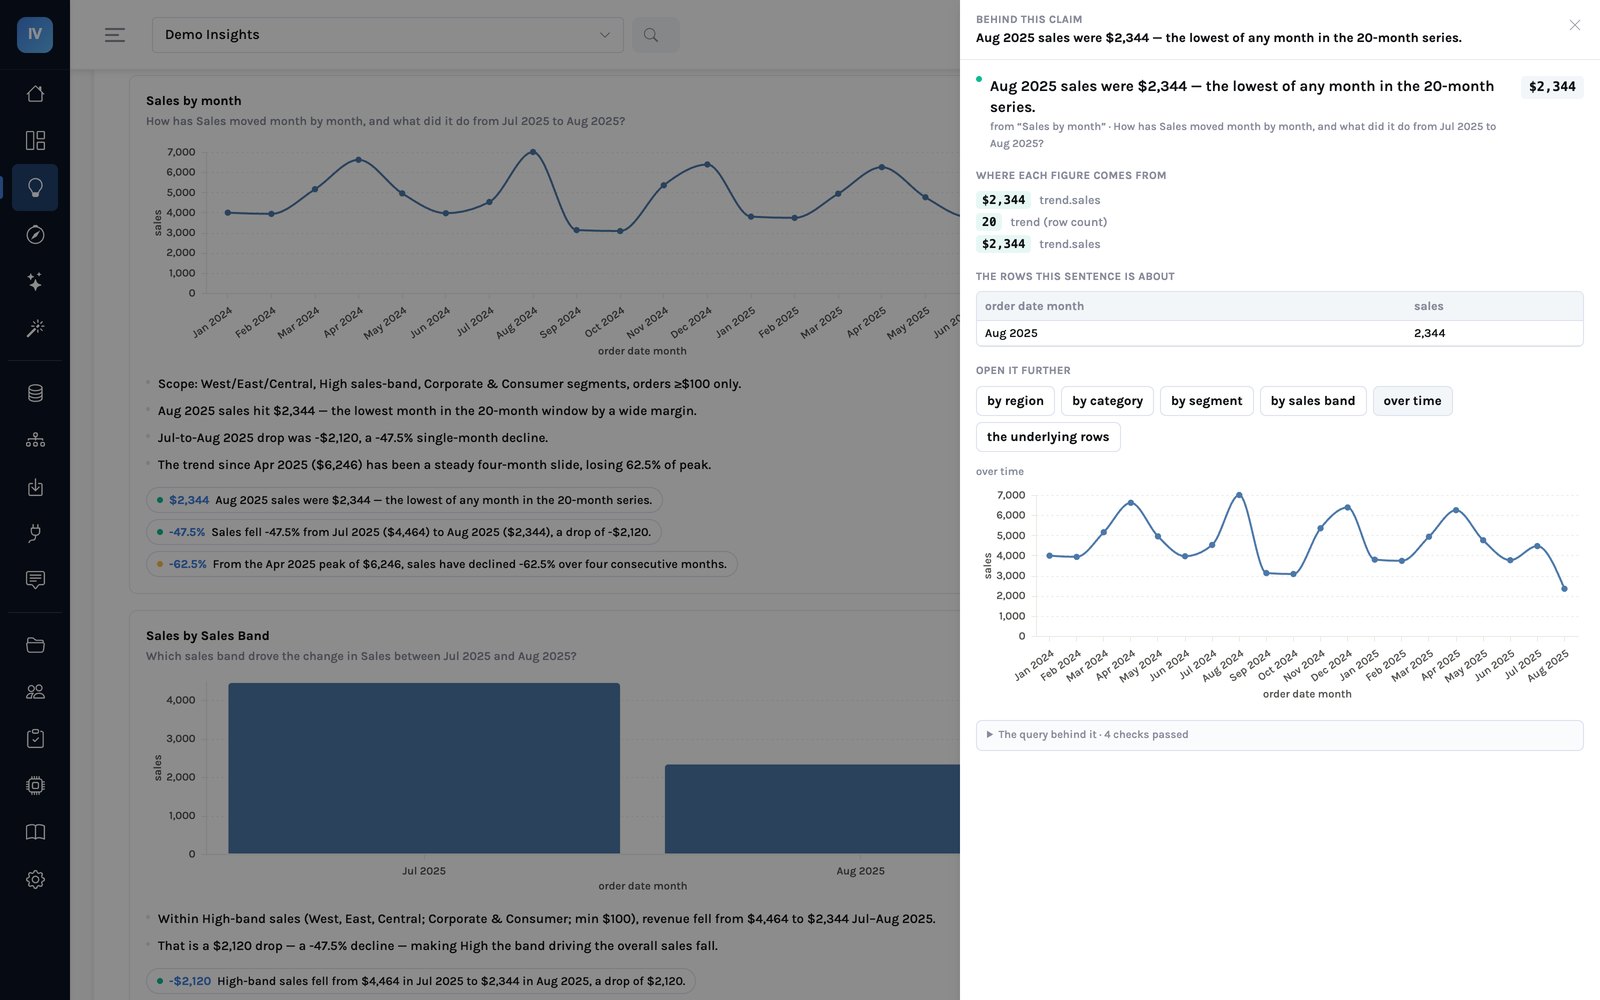The width and height of the screenshot is (1600, 1000).
Task: Open the chip processor icon in sidebar
Action: click(x=35, y=786)
